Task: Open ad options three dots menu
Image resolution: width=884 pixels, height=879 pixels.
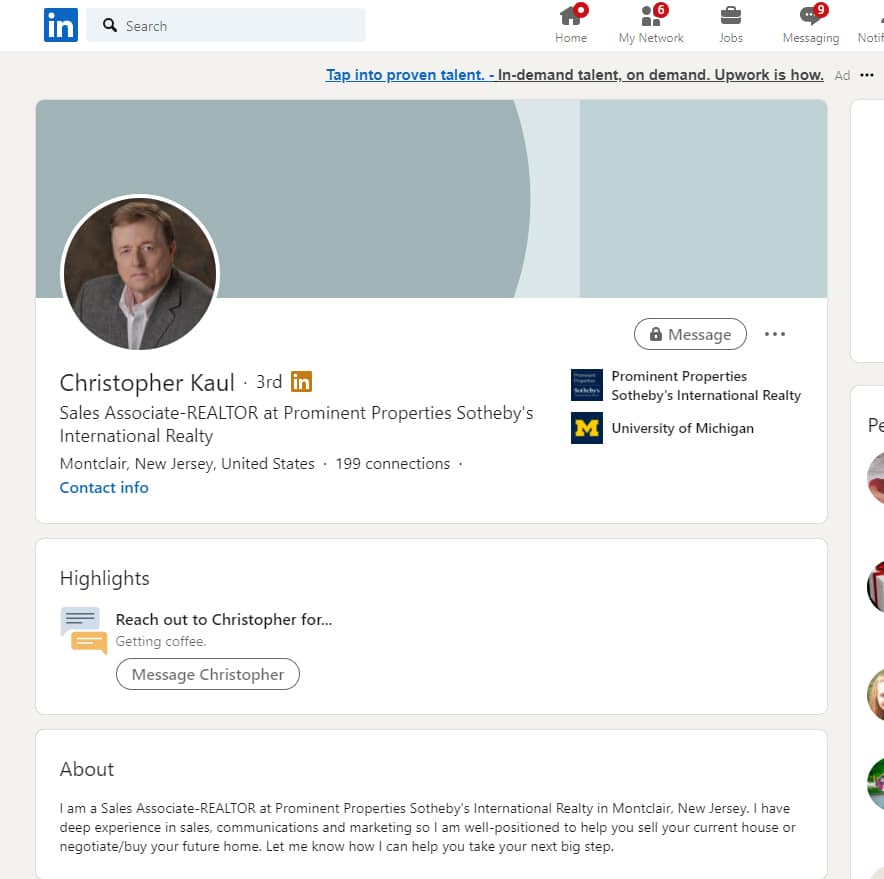Action: pyautogui.click(x=867, y=75)
